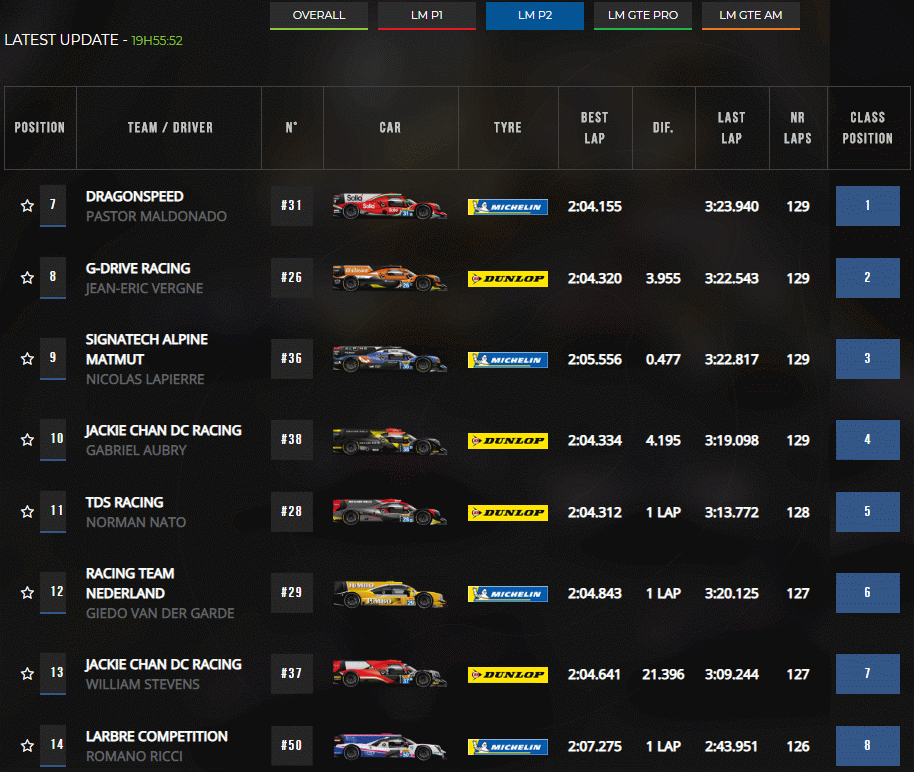This screenshot has width=914, height=772.
Task: Click class position 1 blue box
Action: point(867,206)
